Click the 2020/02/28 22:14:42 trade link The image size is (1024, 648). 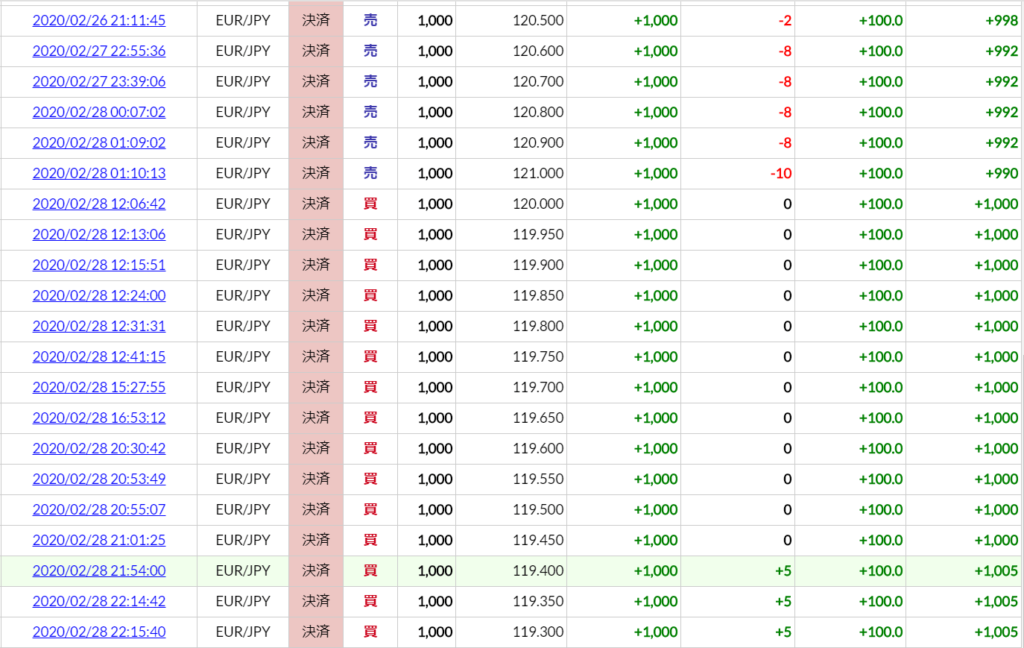(99, 601)
